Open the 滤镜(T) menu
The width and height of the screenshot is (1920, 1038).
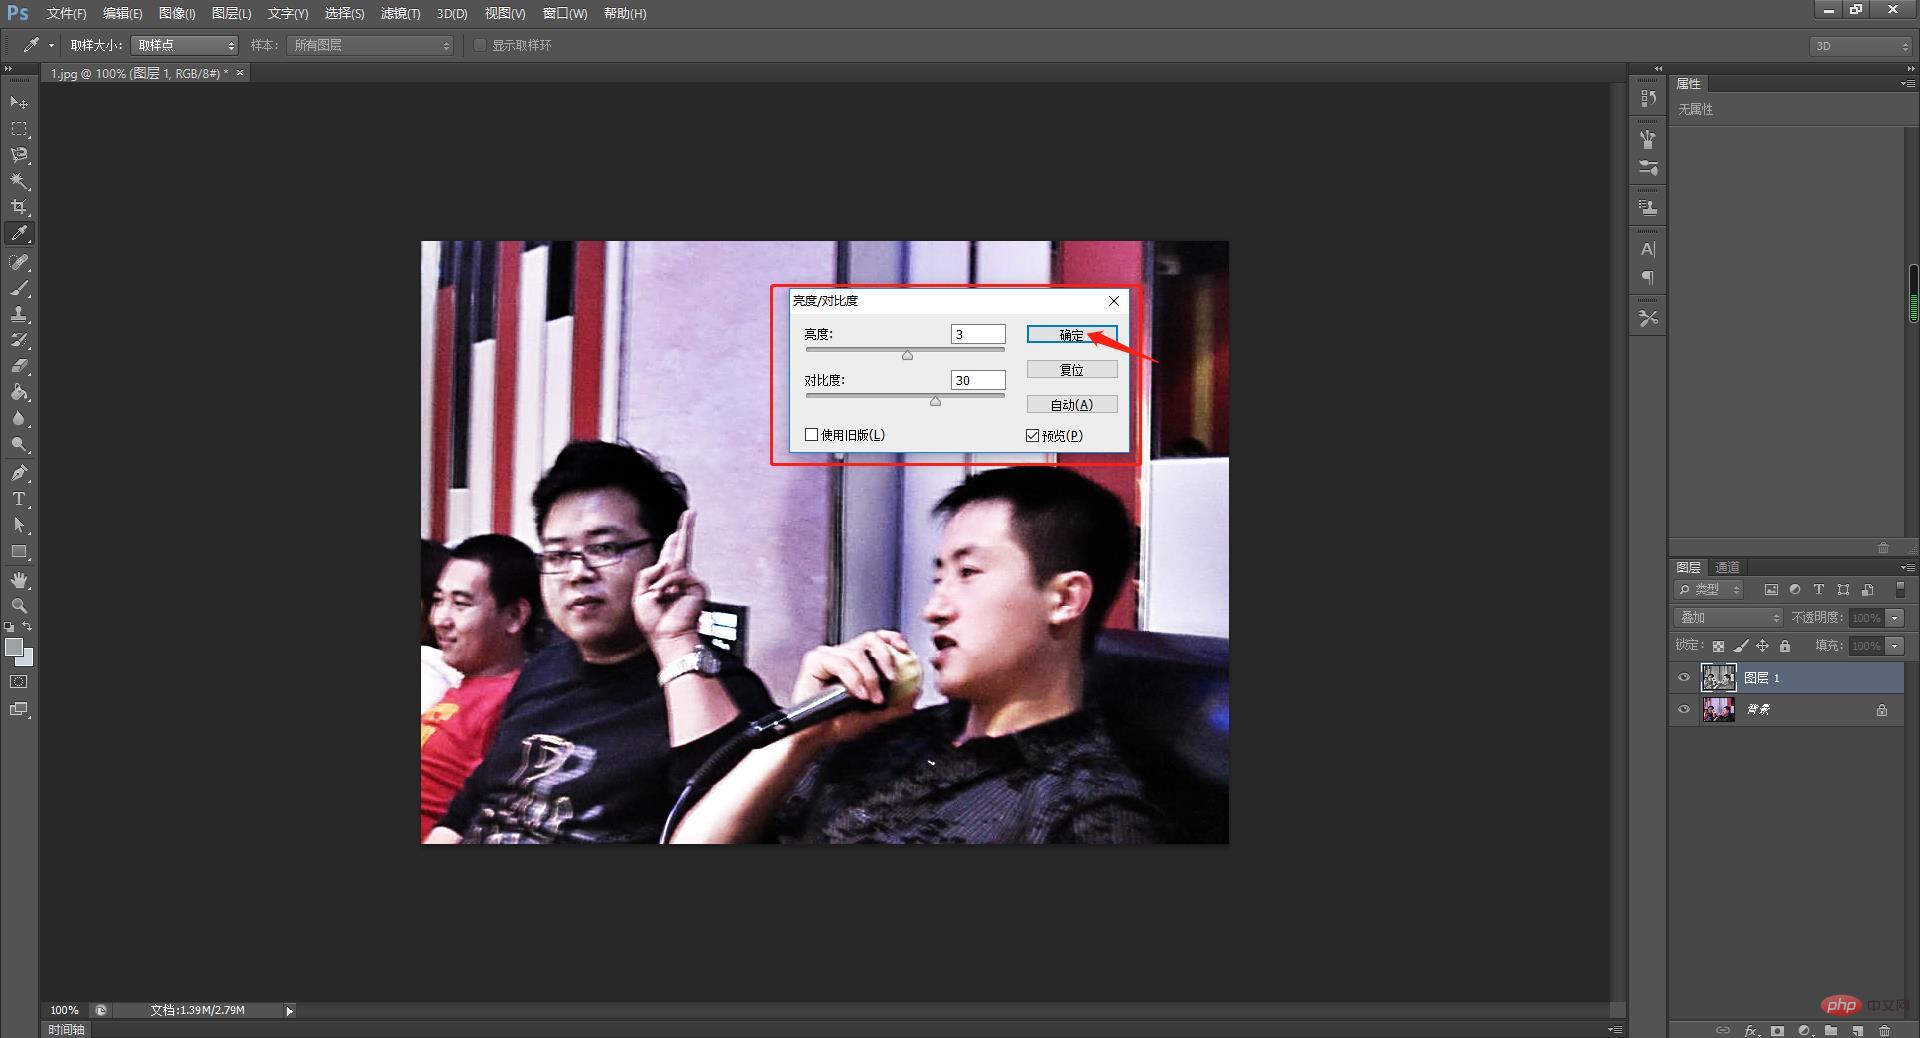[x=400, y=13]
